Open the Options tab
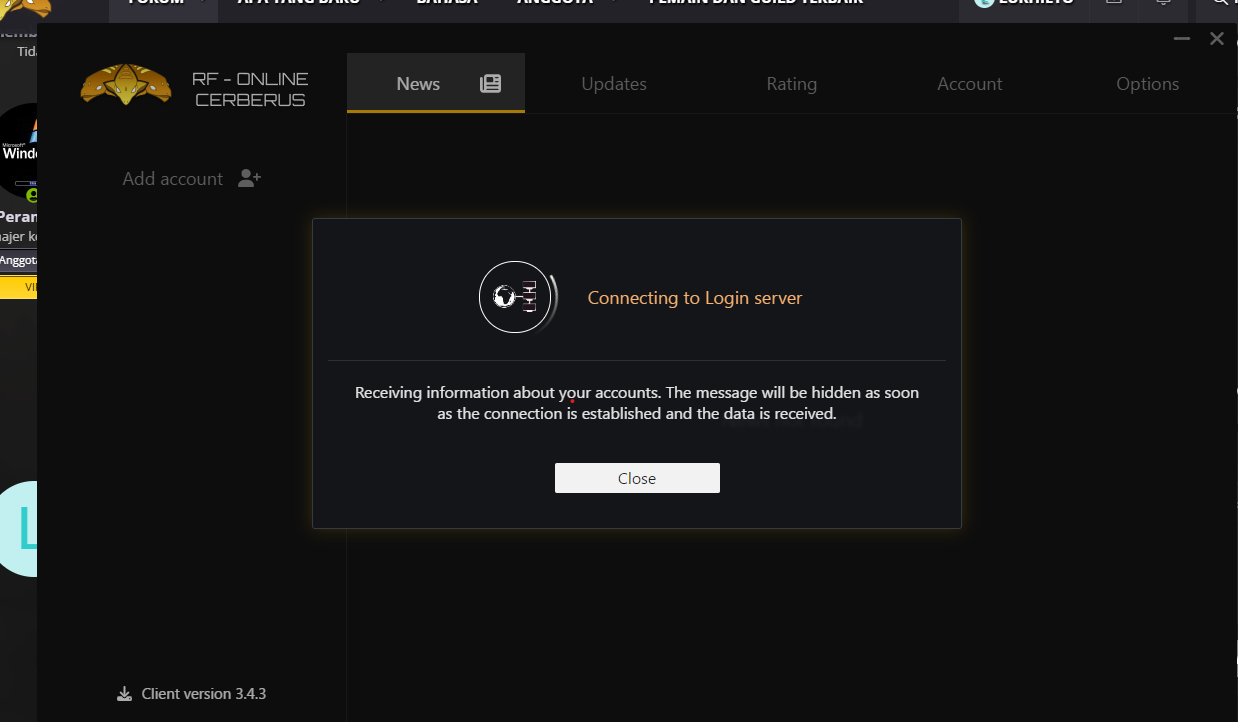1238x722 pixels. [x=1147, y=84]
